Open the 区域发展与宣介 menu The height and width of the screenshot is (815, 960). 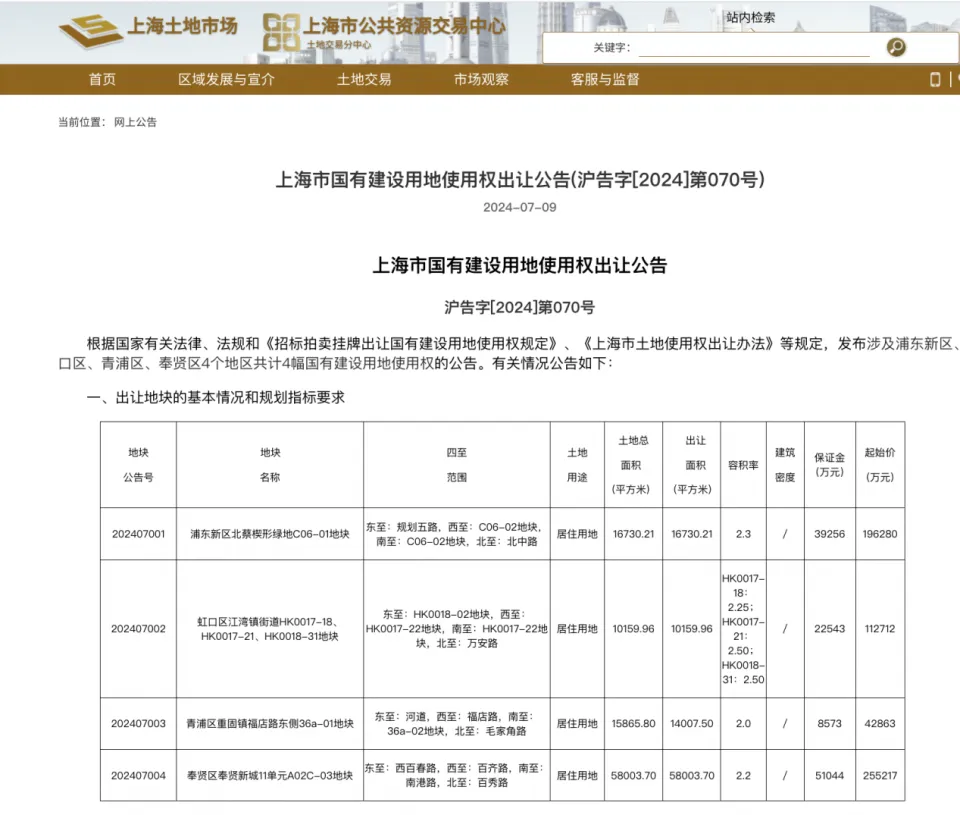(x=224, y=79)
